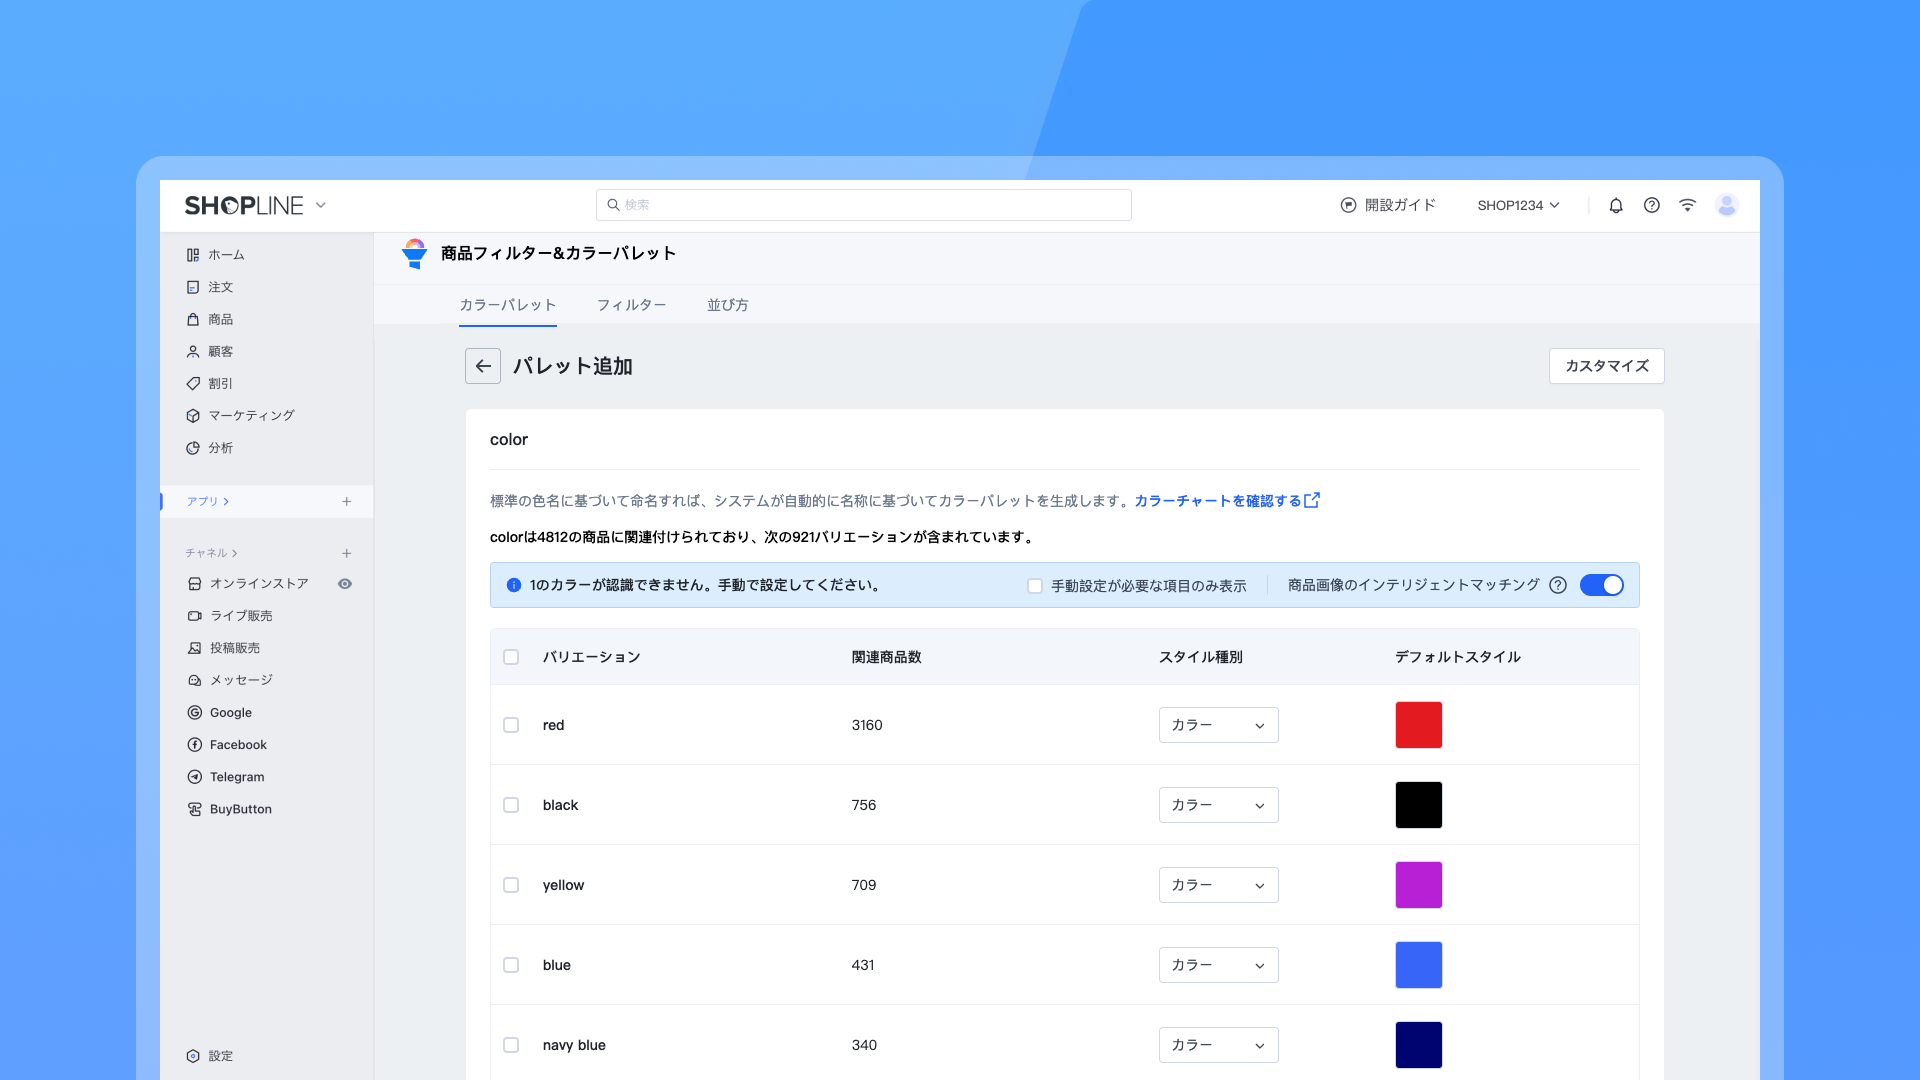Open the user avatar profile icon
1920x1080 pixels.
pyautogui.click(x=1726, y=205)
